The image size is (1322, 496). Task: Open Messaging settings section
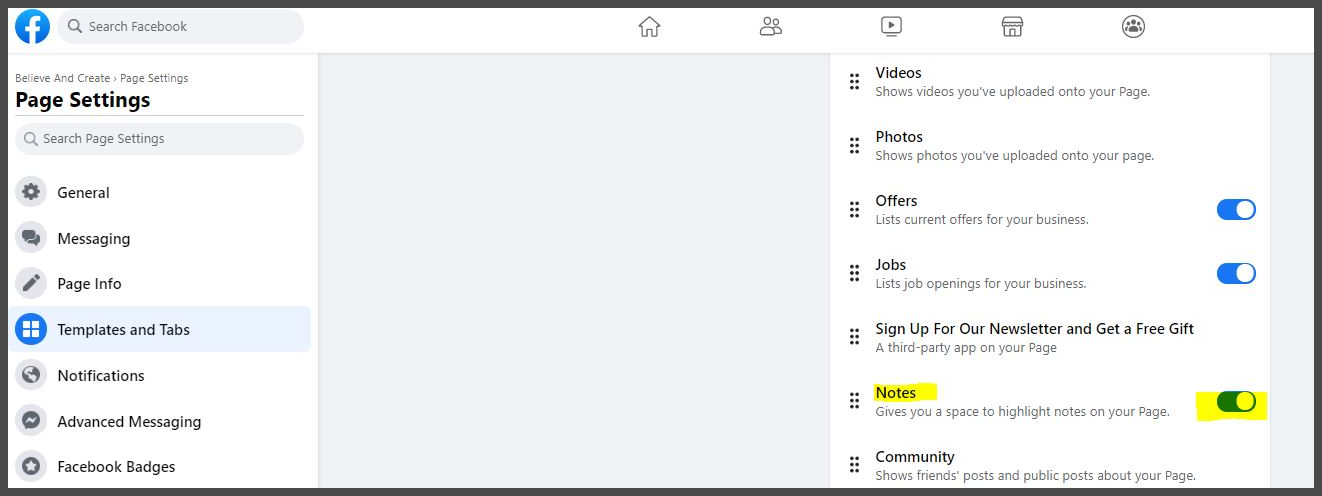160,238
